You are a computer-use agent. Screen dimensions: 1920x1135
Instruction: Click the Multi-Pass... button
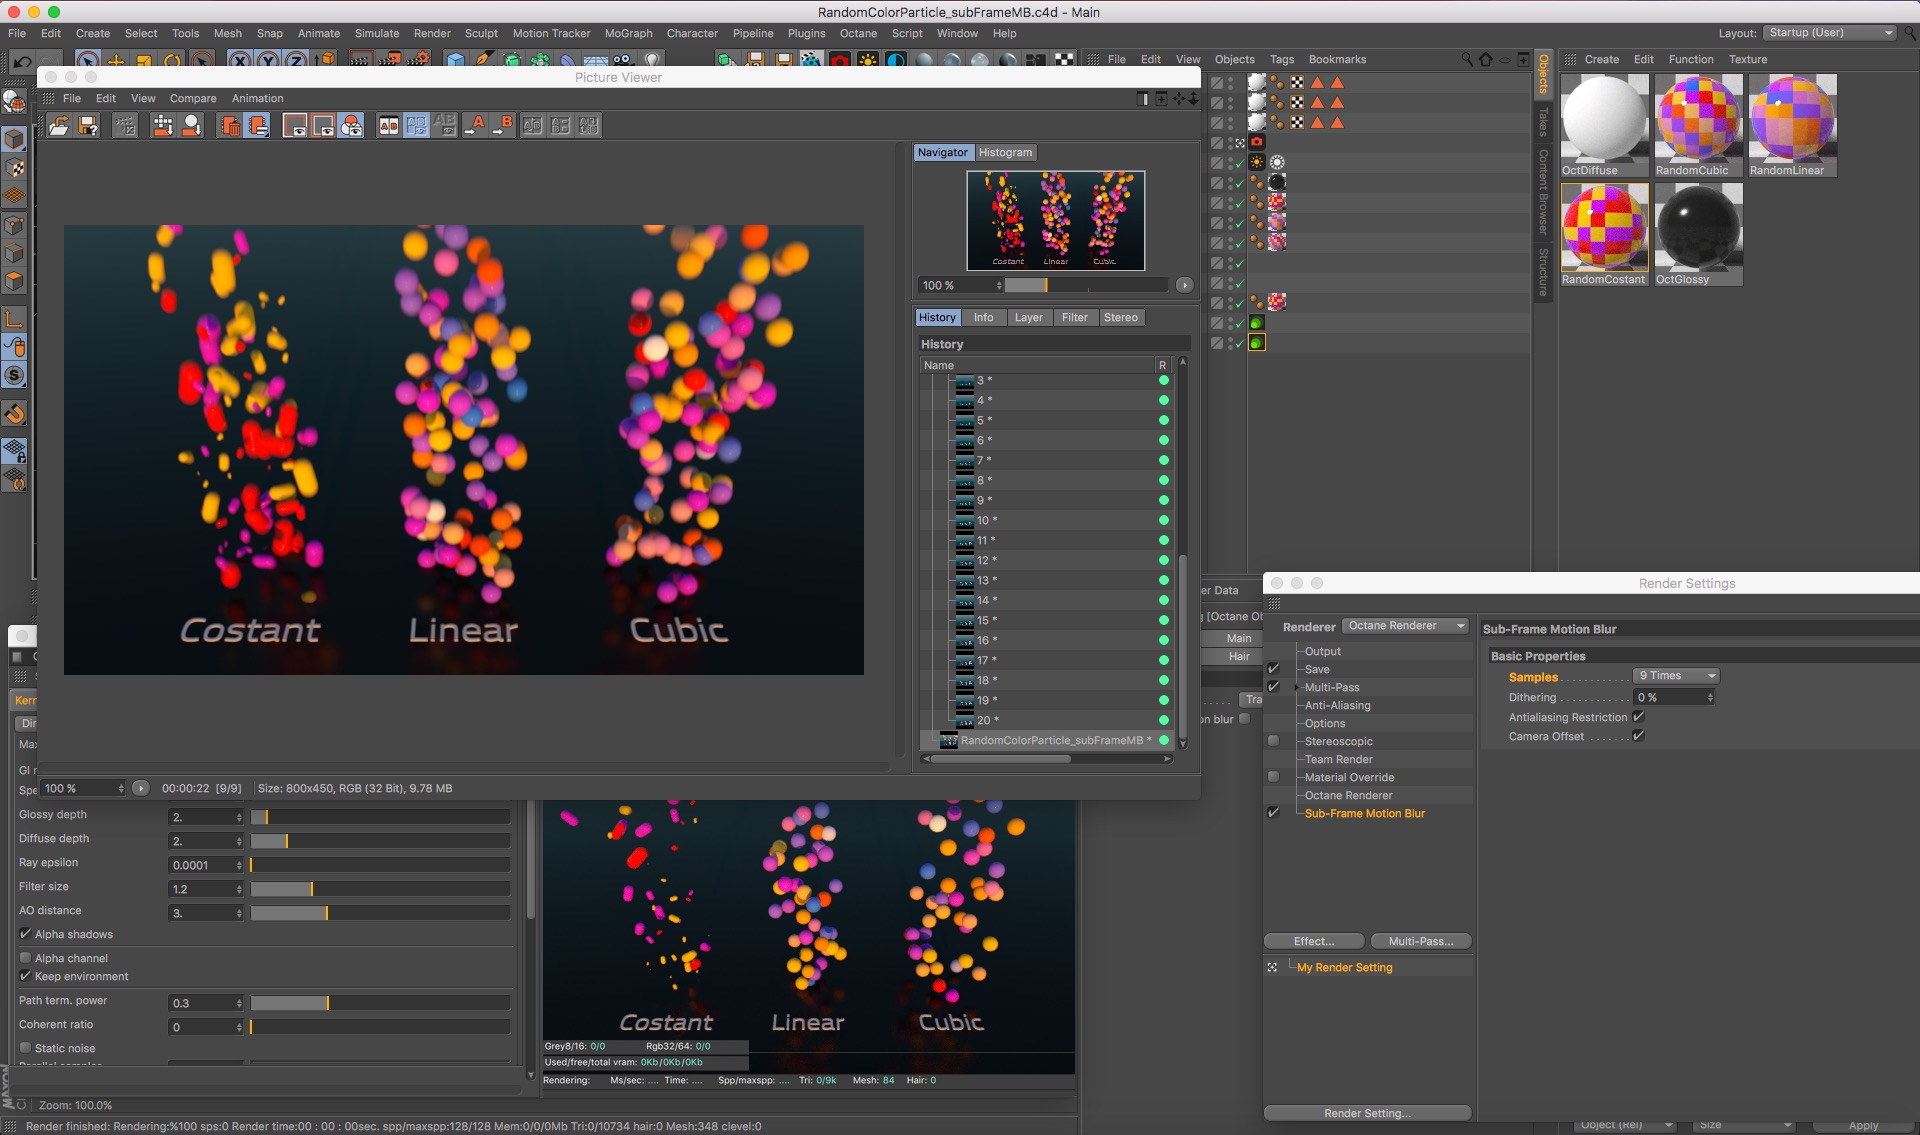[1420, 941]
